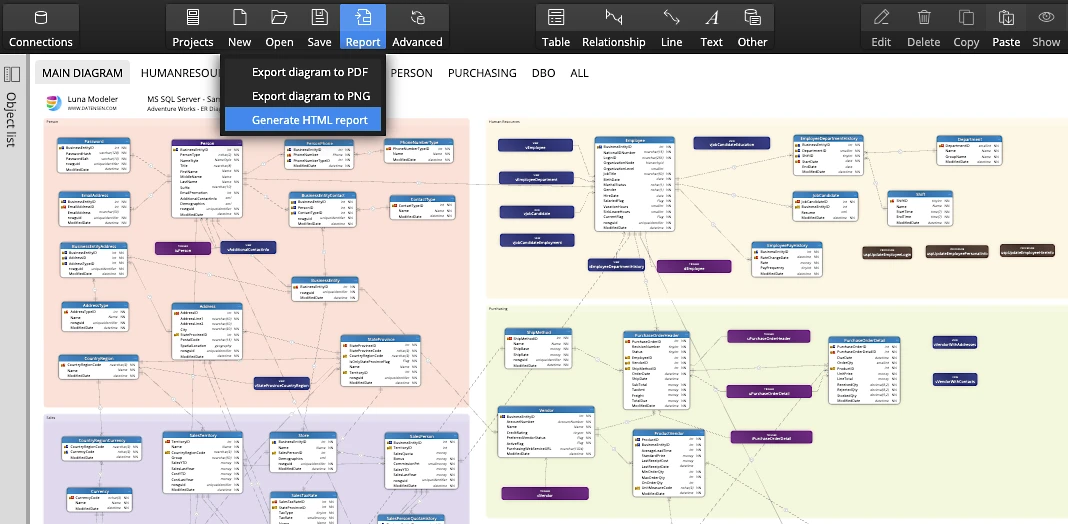Switch to the HUMANRESOURCES diagram tab

pos(180,73)
